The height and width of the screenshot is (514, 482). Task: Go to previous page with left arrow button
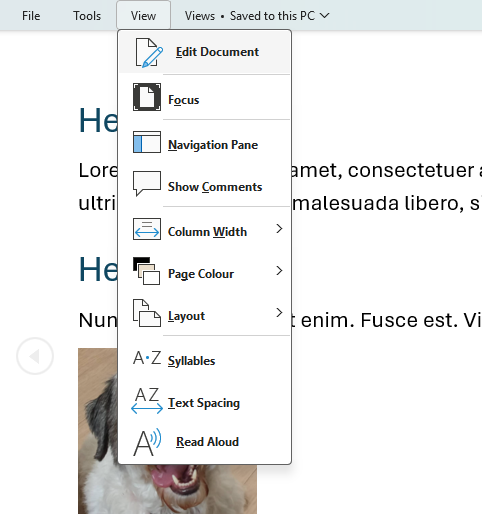coord(35,356)
